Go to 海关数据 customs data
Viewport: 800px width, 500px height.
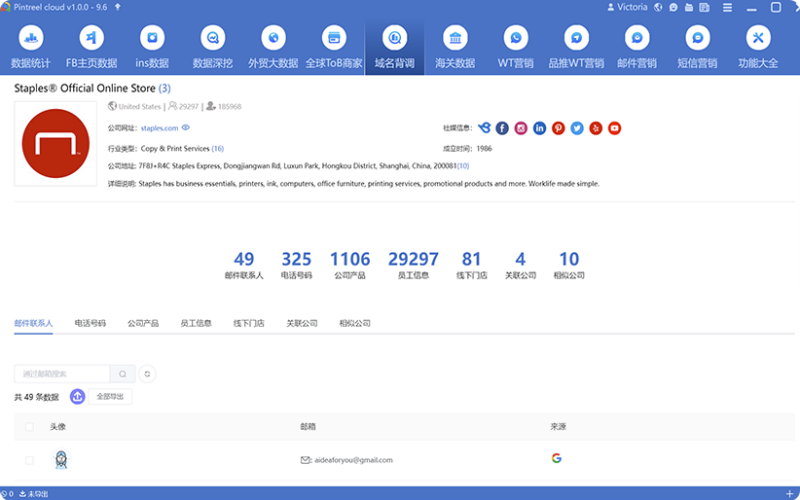455,47
